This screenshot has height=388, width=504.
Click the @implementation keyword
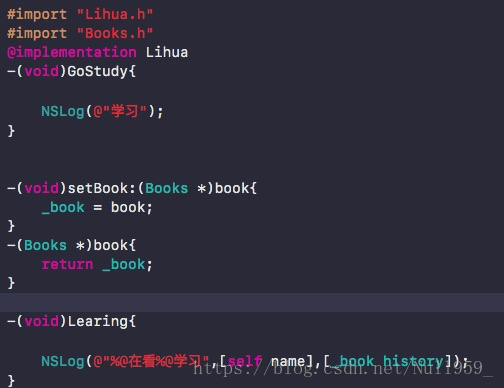click(72, 53)
